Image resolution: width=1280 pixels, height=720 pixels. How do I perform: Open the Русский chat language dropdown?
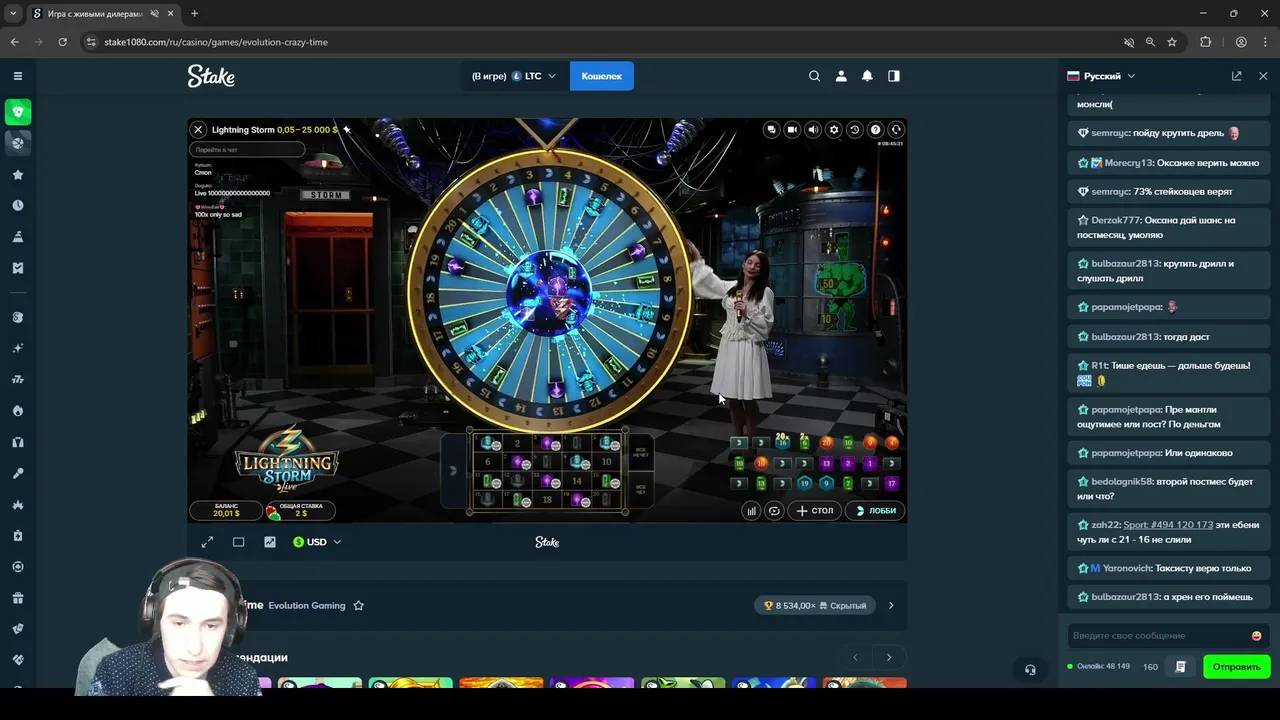[x=1101, y=76]
